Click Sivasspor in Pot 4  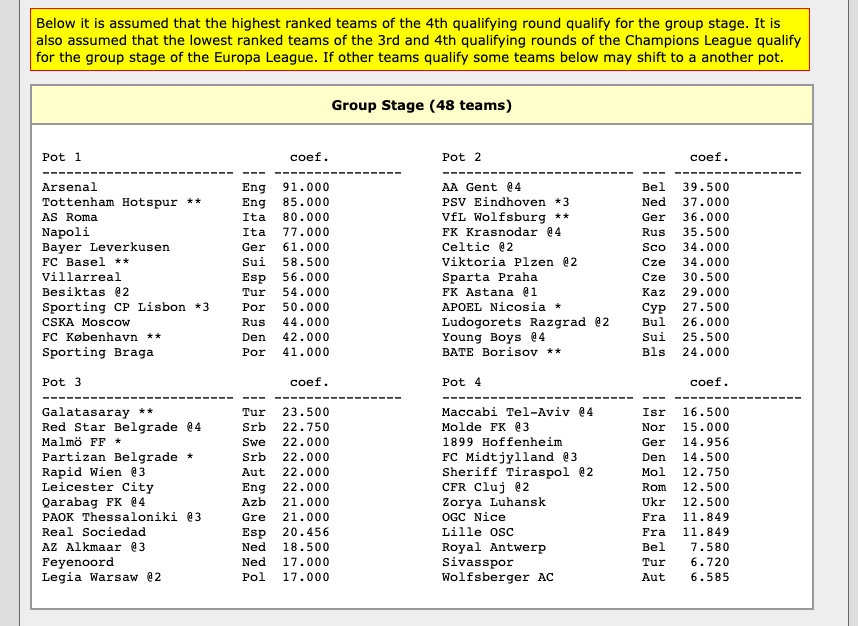click(x=478, y=563)
